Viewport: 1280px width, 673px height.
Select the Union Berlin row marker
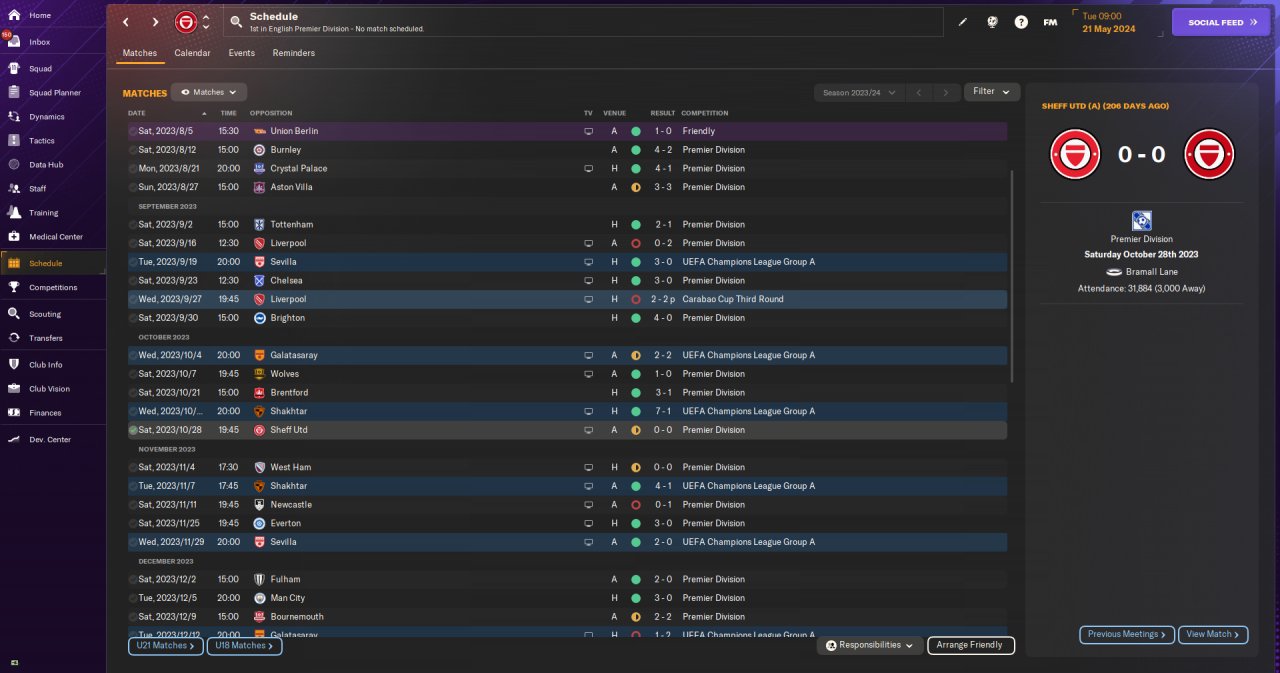[x=133, y=131]
